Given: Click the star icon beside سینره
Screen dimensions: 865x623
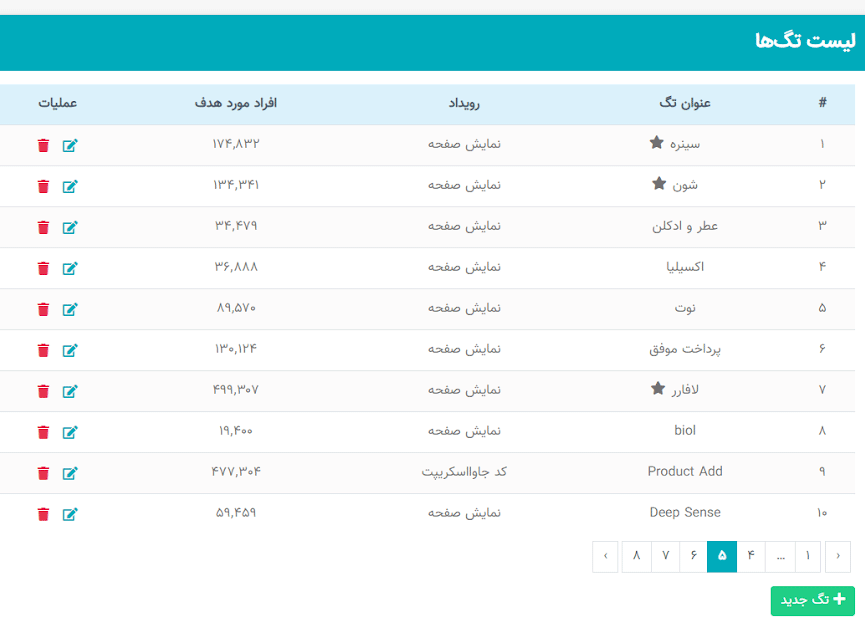Looking at the screenshot, I should click(656, 142).
